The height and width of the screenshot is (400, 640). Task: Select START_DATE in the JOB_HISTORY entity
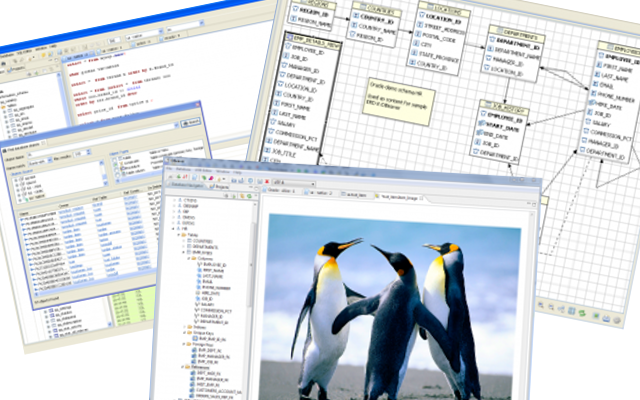[x=503, y=128]
